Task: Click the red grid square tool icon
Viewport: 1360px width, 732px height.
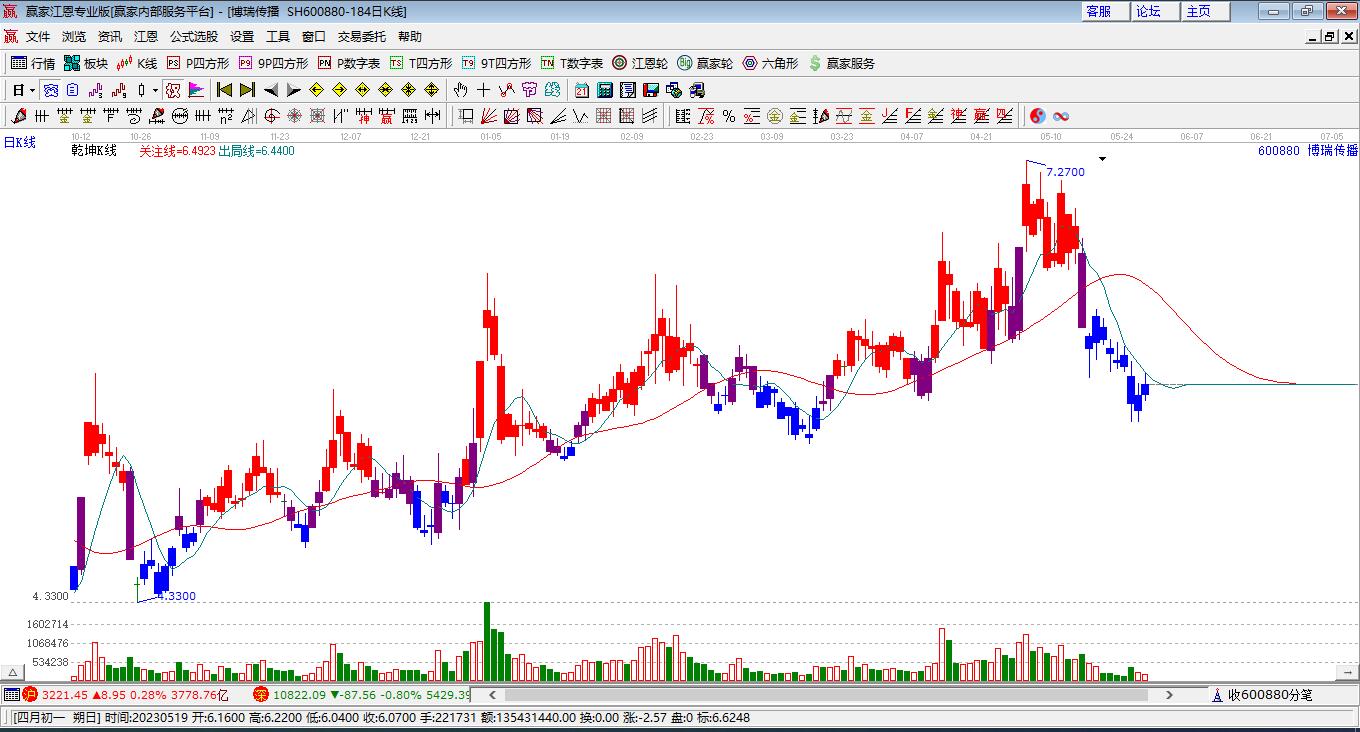Action: (x=604, y=116)
